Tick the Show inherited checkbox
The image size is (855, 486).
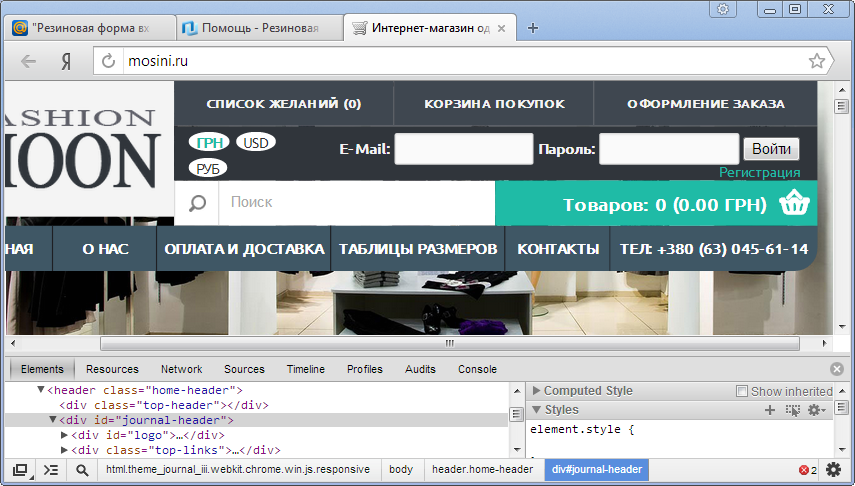click(x=742, y=391)
